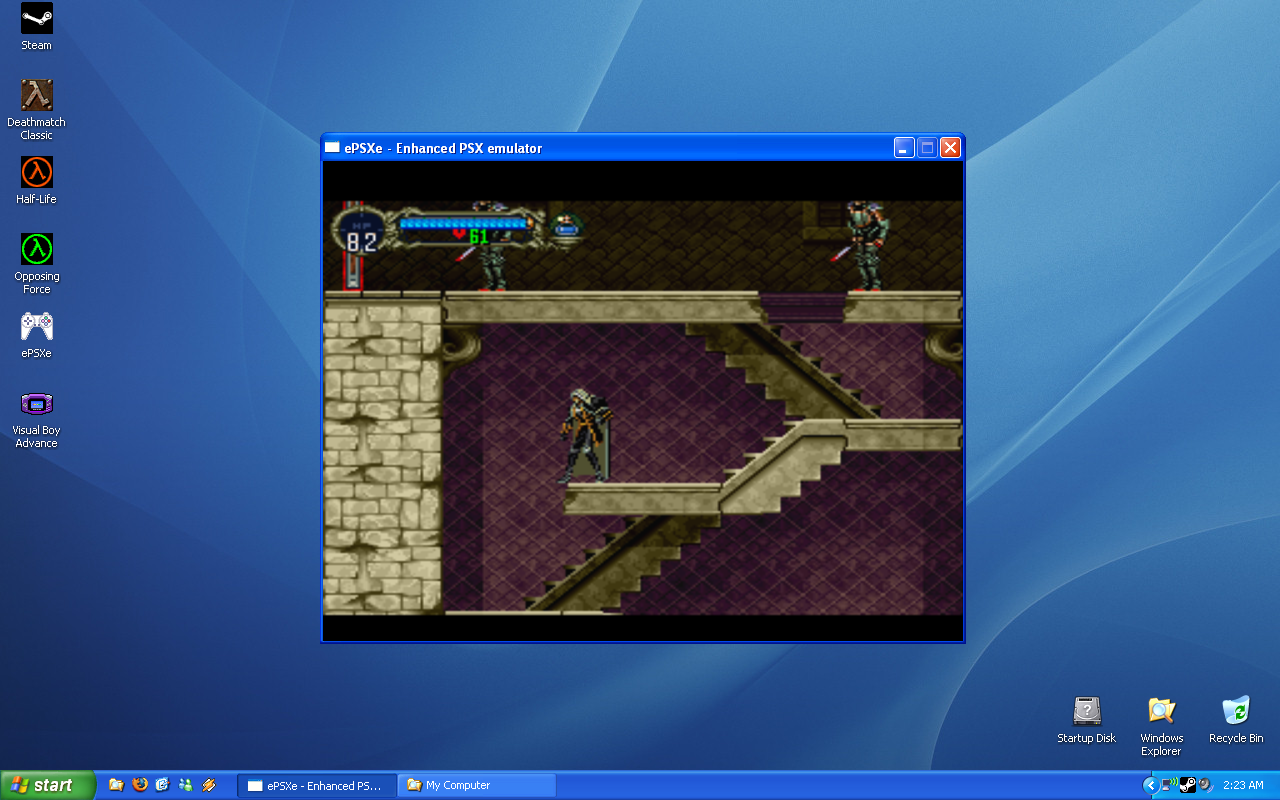The image size is (1280, 800).
Task: Click the volume speaker tray icon
Action: (1206, 785)
